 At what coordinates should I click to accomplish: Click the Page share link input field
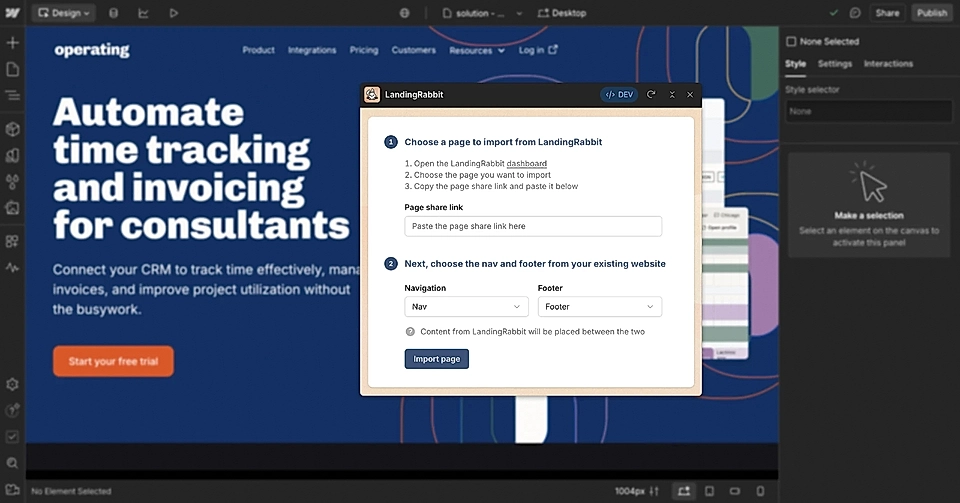533,226
